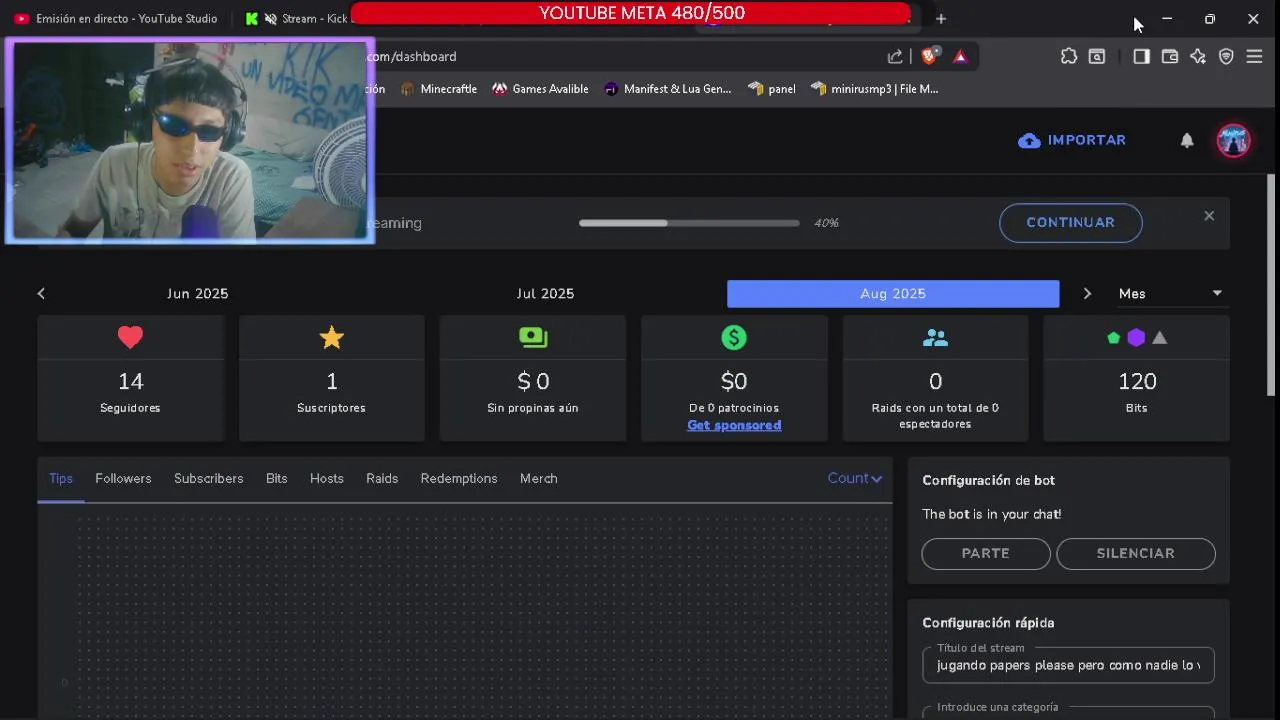The width and height of the screenshot is (1280, 720).
Task: Click the 40% setup progress bar
Action: point(689,223)
